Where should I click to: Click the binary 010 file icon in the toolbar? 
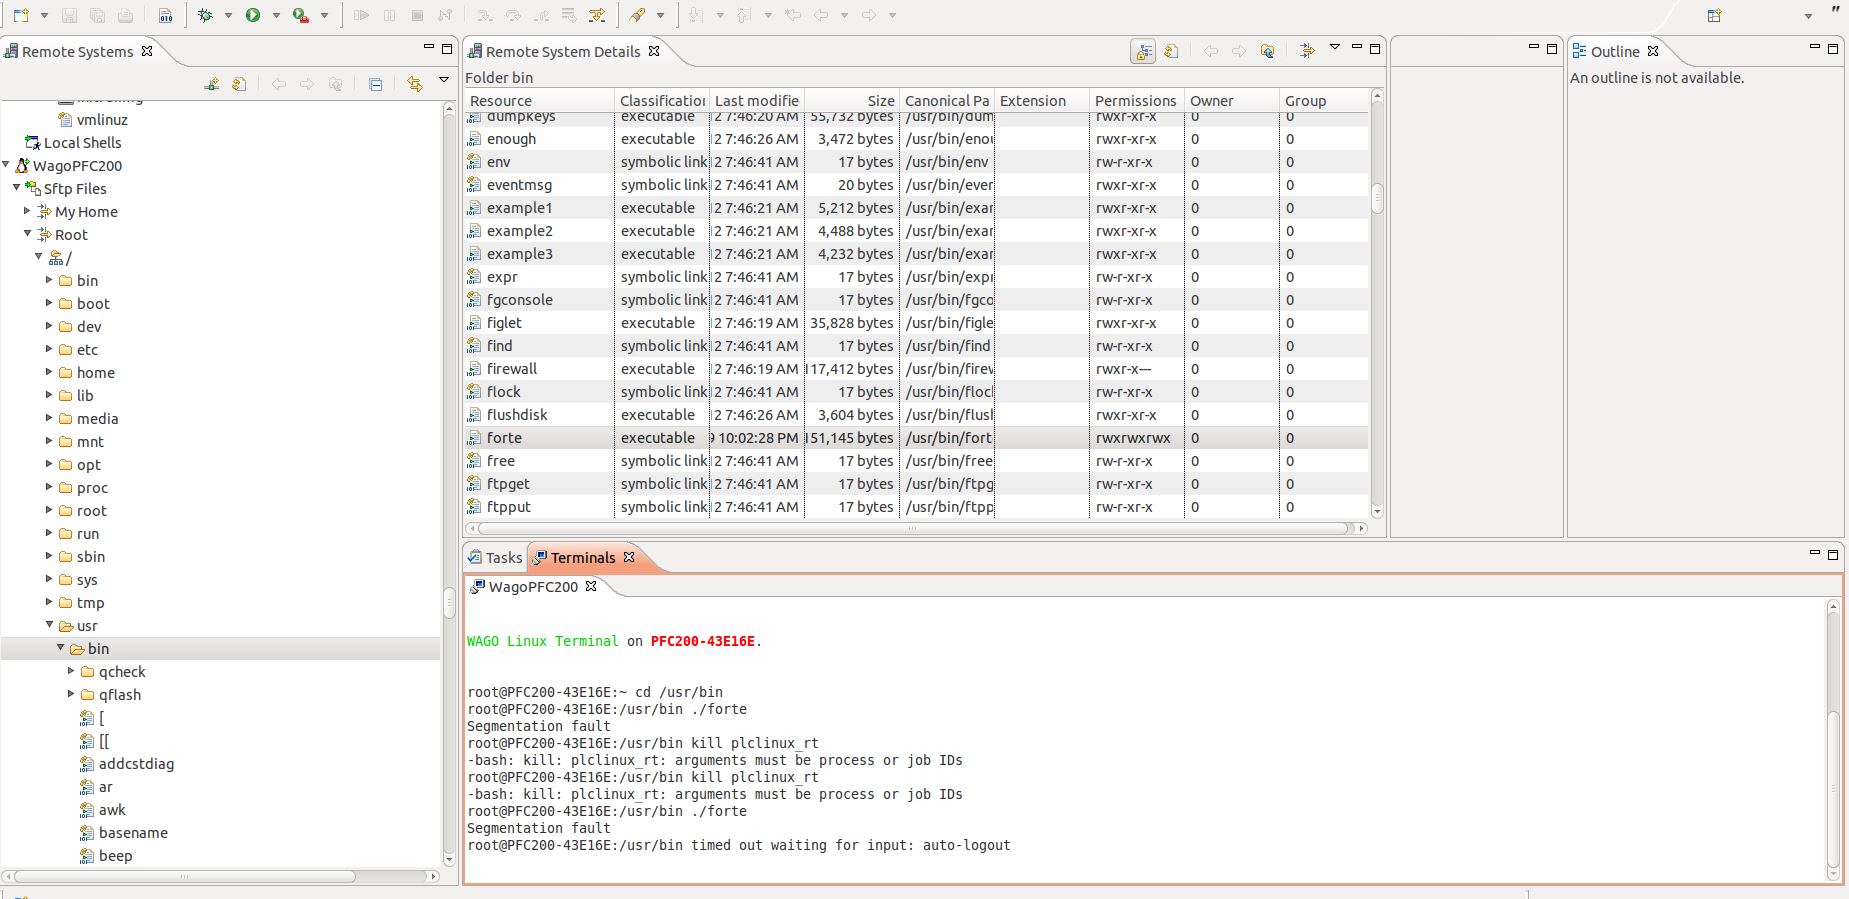click(x=166, y=15)
